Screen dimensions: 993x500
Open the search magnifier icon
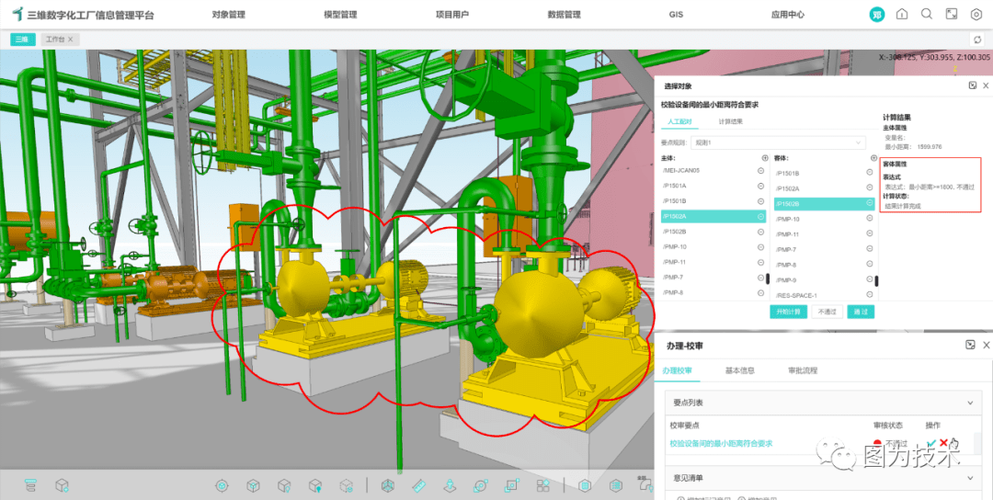pos(927,14)
